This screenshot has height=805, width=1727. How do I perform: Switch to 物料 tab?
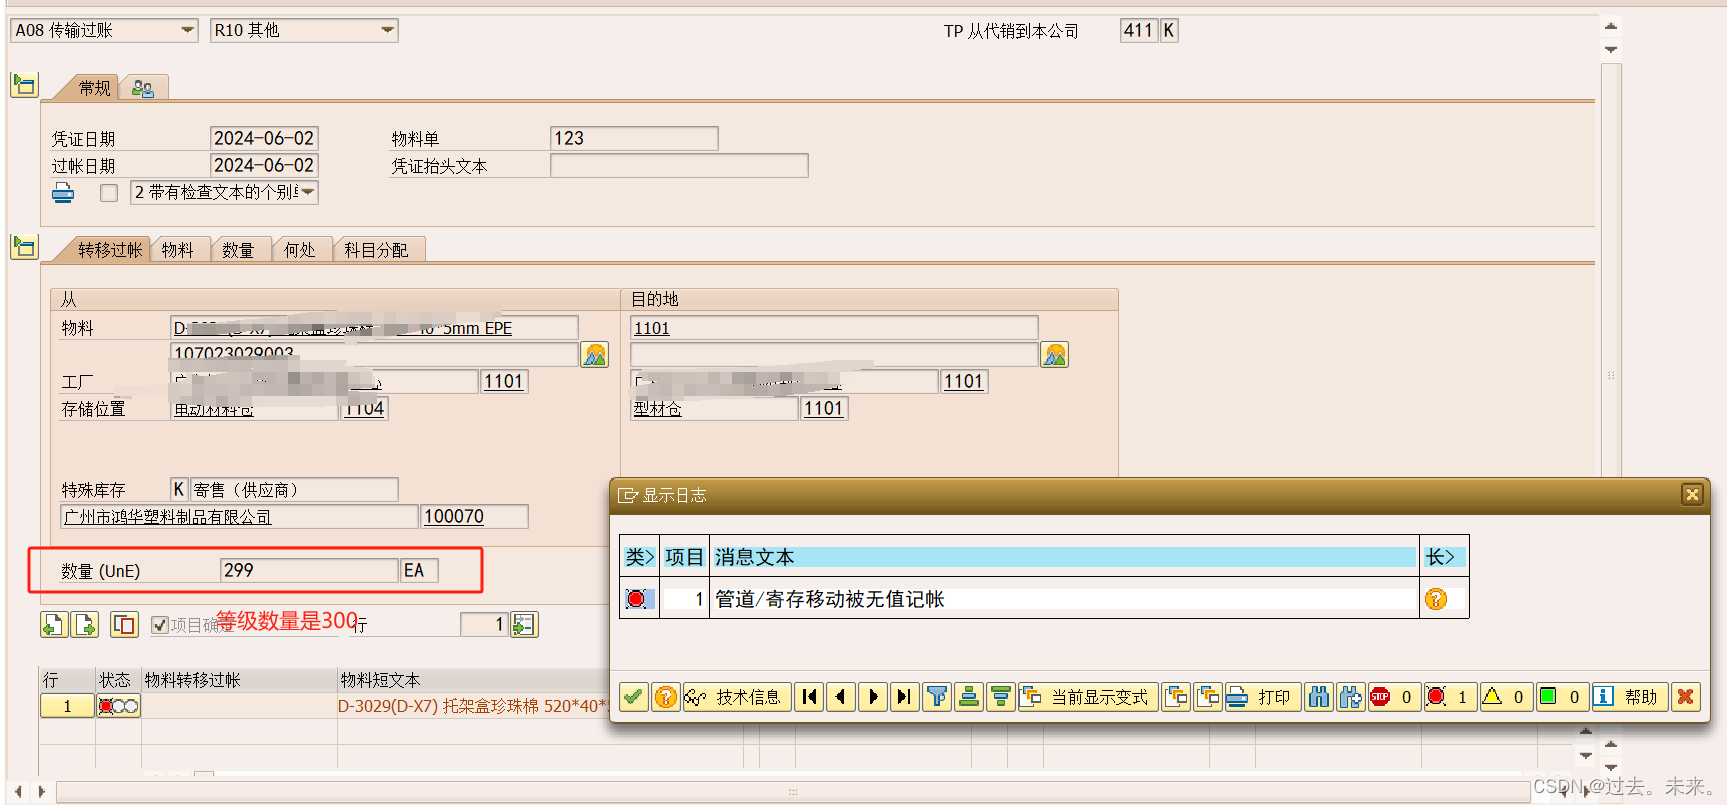coord(178,249)
